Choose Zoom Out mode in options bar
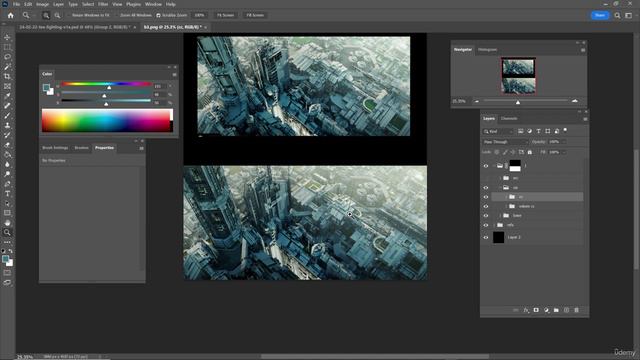This screenshot has height=360, width=640. [57, 16]
